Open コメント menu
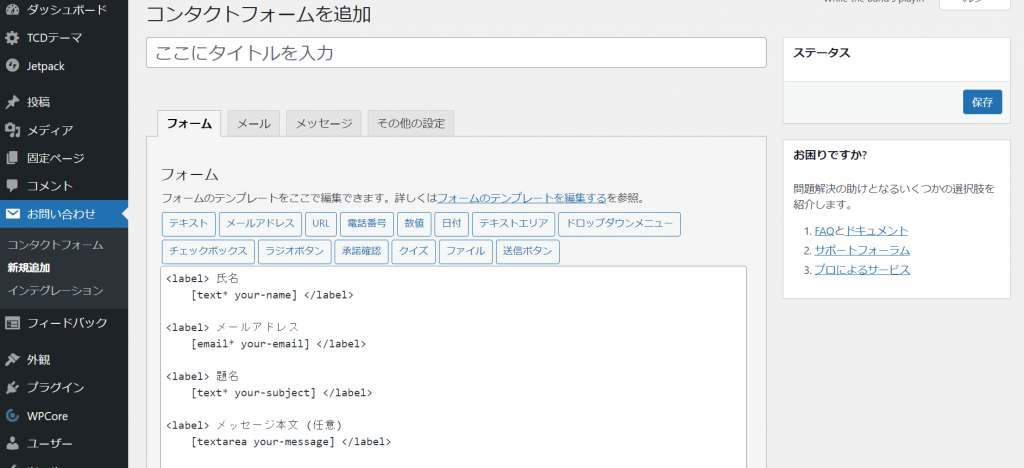Image resolution: width=1024 pixels, height=468 pixels. 50,186
